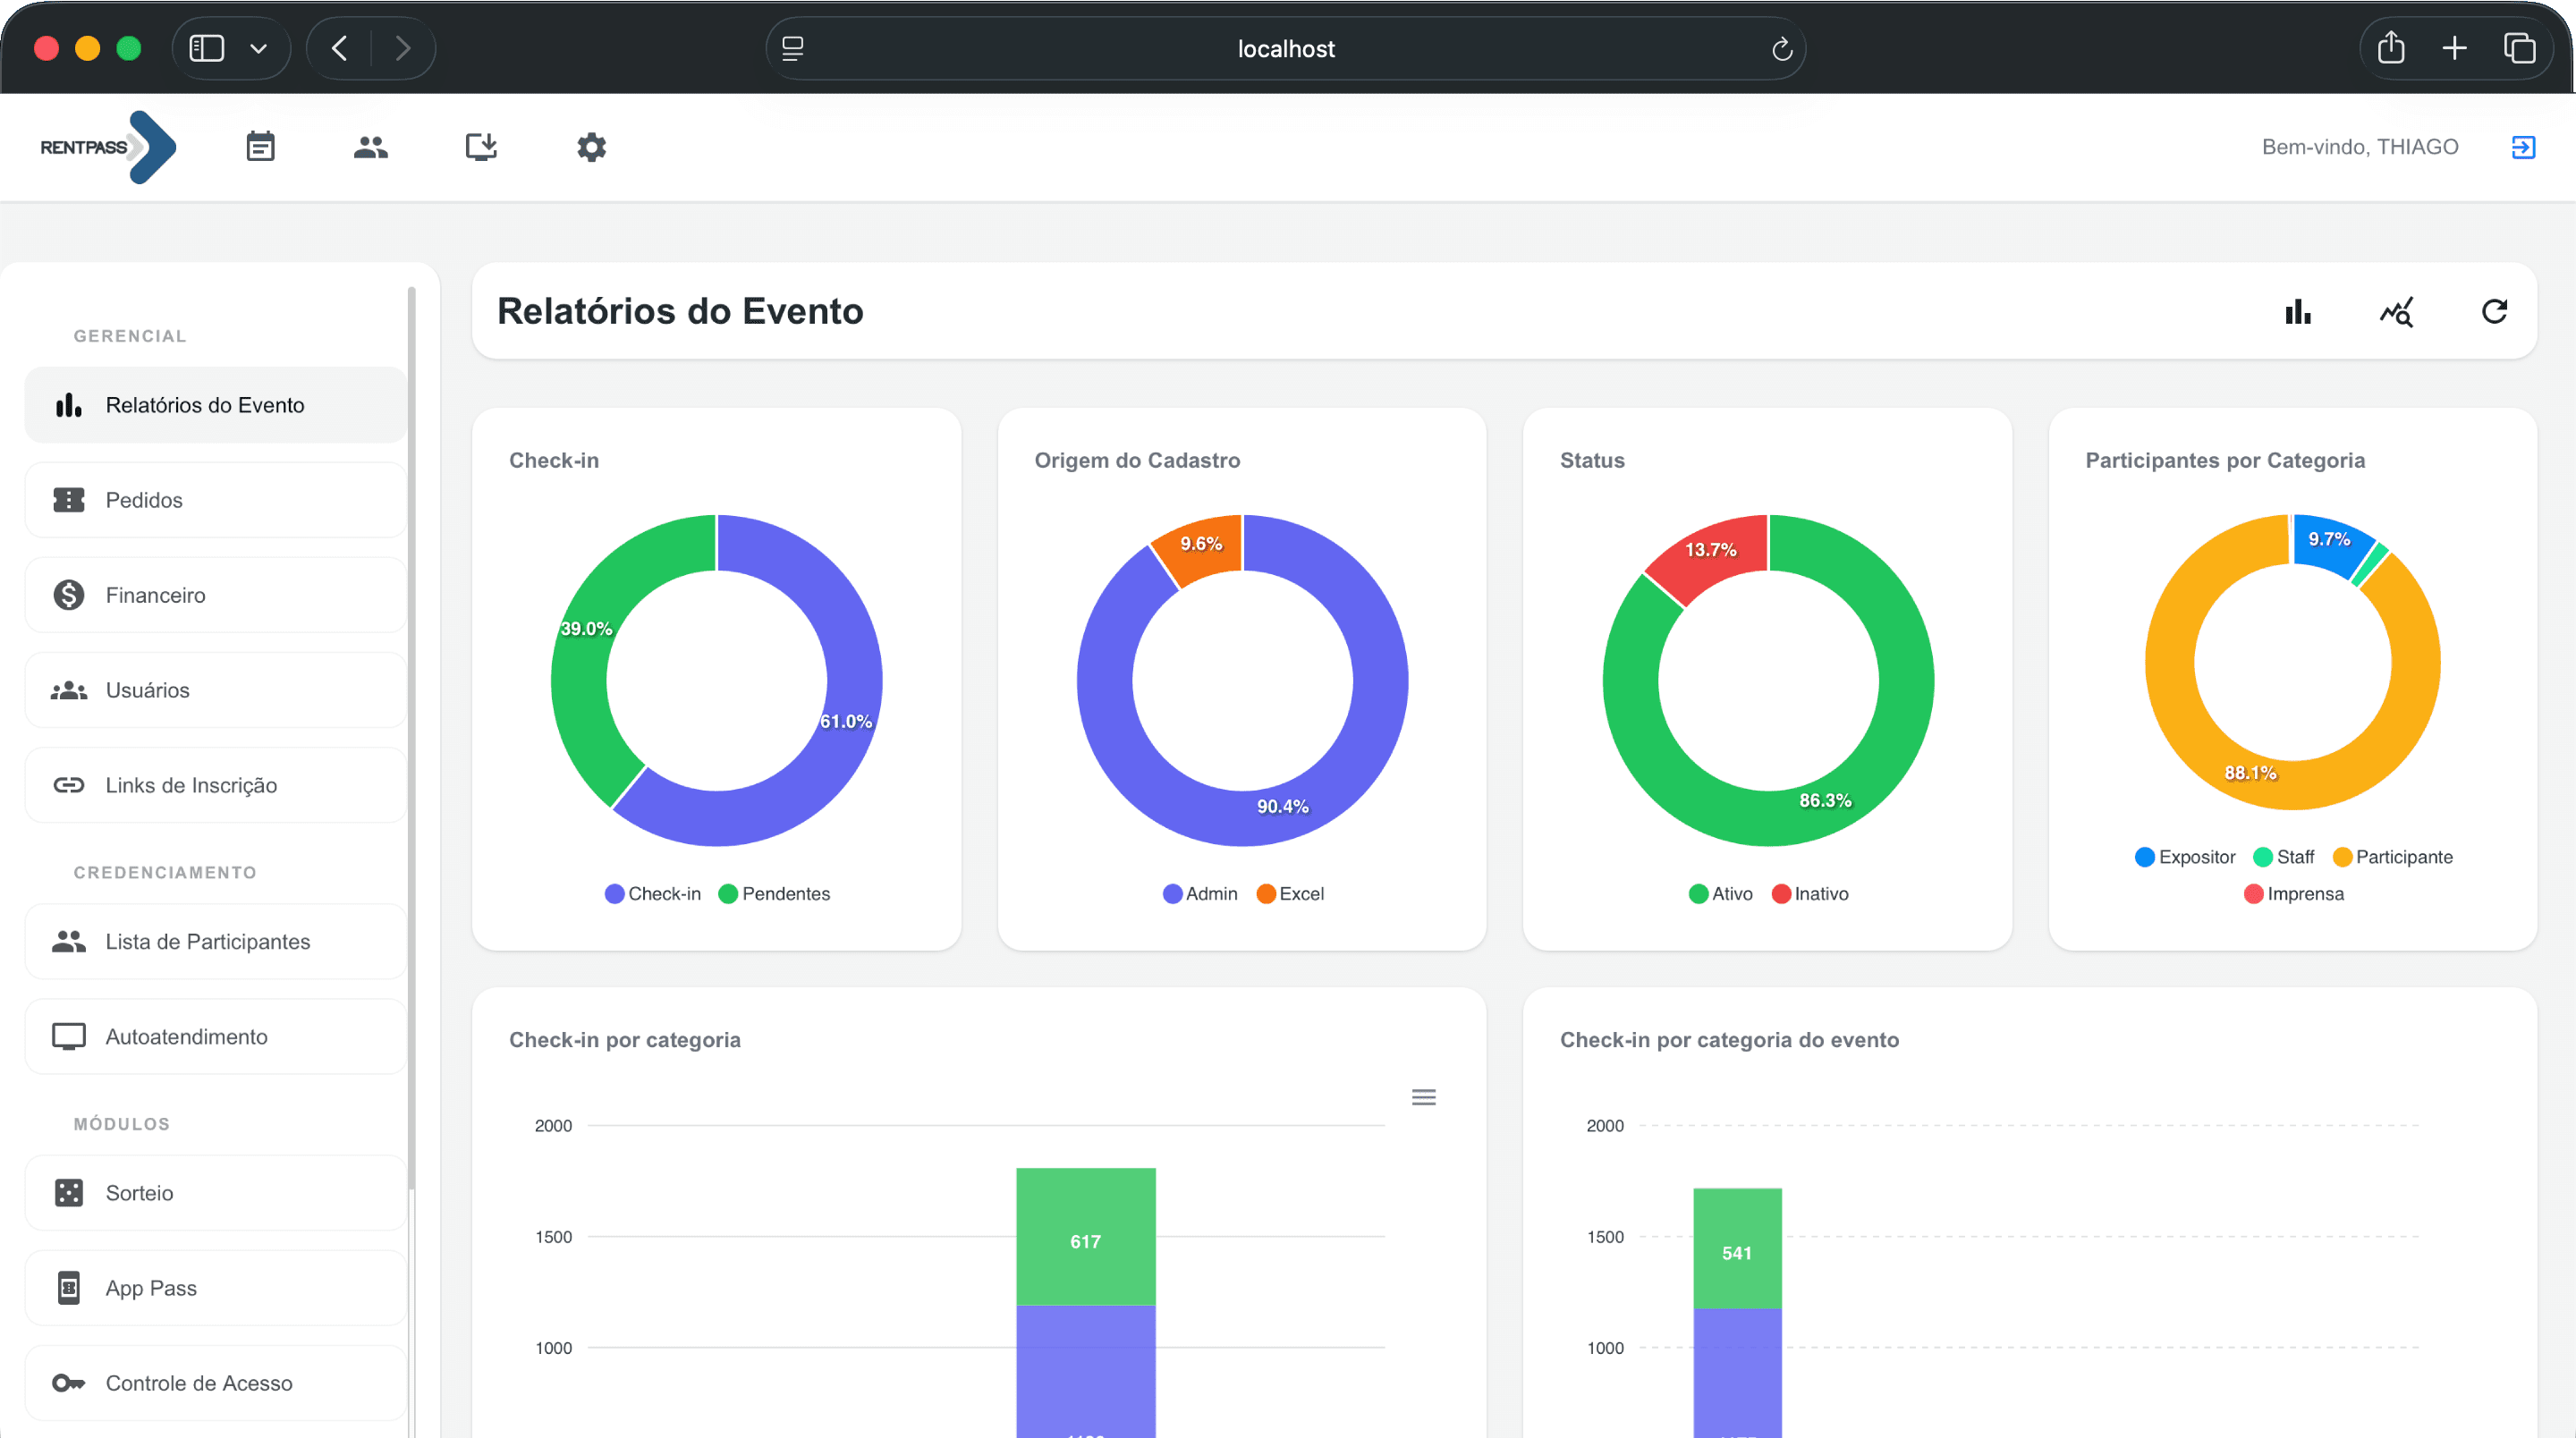
Task: Click the Relatórios do Evento page title
Action: click(x=680, y=311)
